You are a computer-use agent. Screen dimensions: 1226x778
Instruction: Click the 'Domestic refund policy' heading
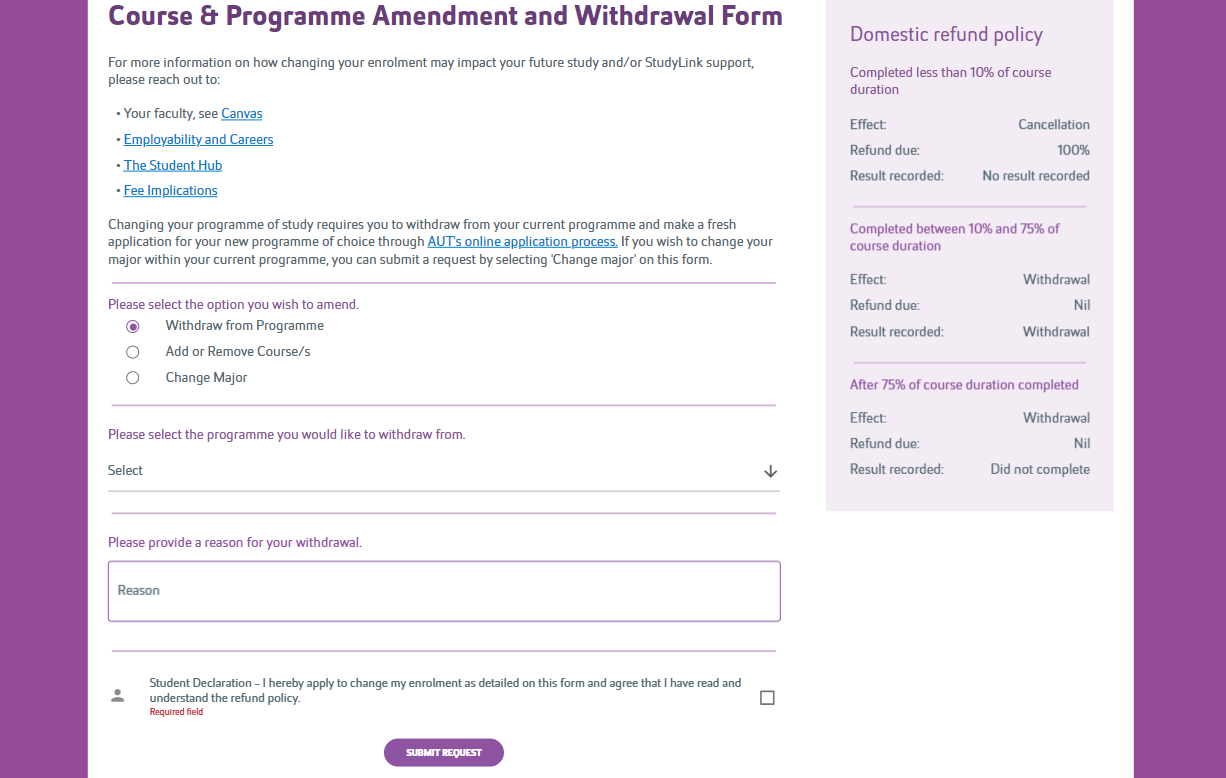(946, 34)
